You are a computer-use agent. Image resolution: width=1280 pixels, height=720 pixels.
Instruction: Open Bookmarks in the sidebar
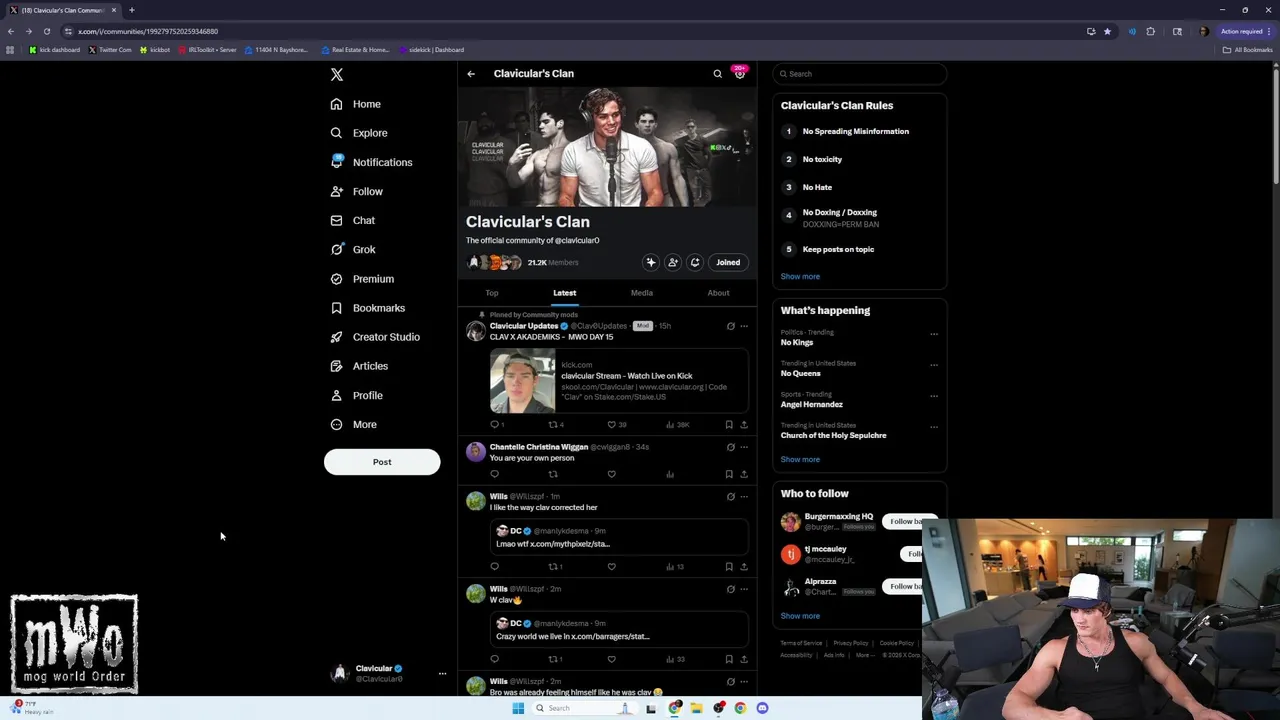coord(367,308)
